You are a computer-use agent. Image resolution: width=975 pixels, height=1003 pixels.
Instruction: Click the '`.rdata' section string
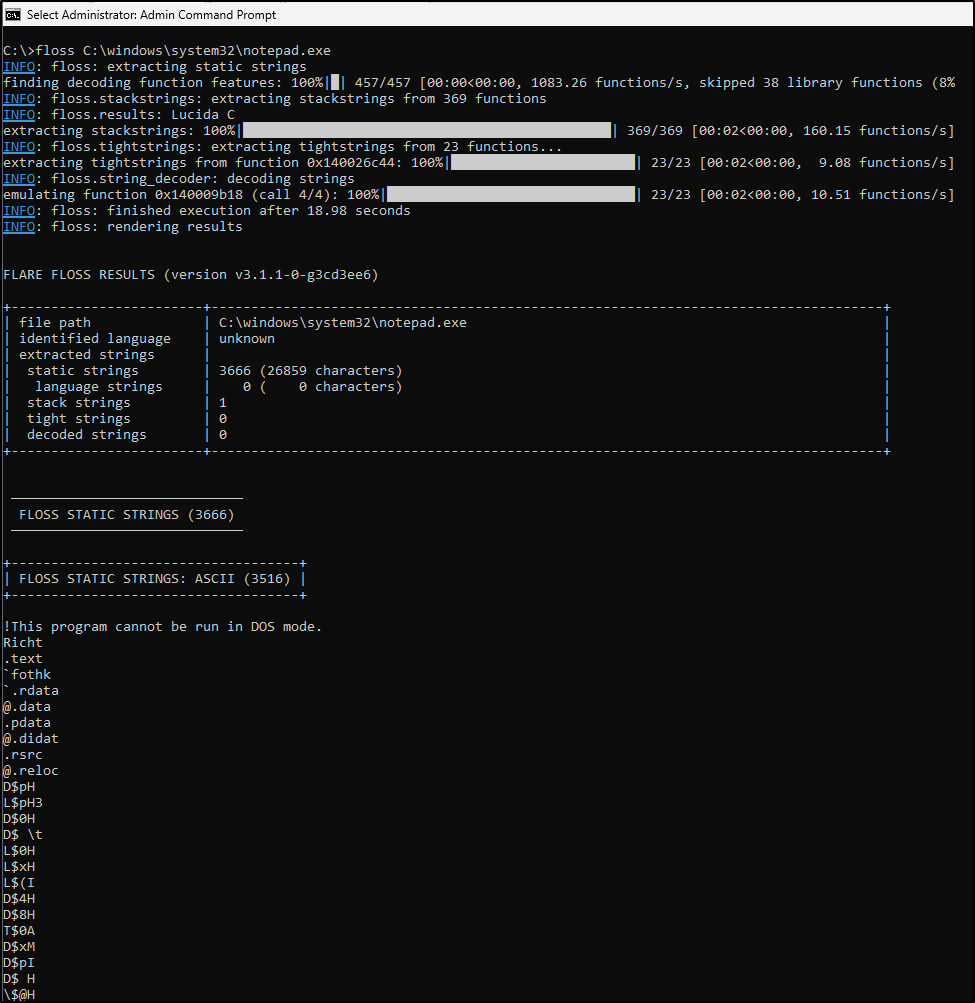[x=31, y=690]
